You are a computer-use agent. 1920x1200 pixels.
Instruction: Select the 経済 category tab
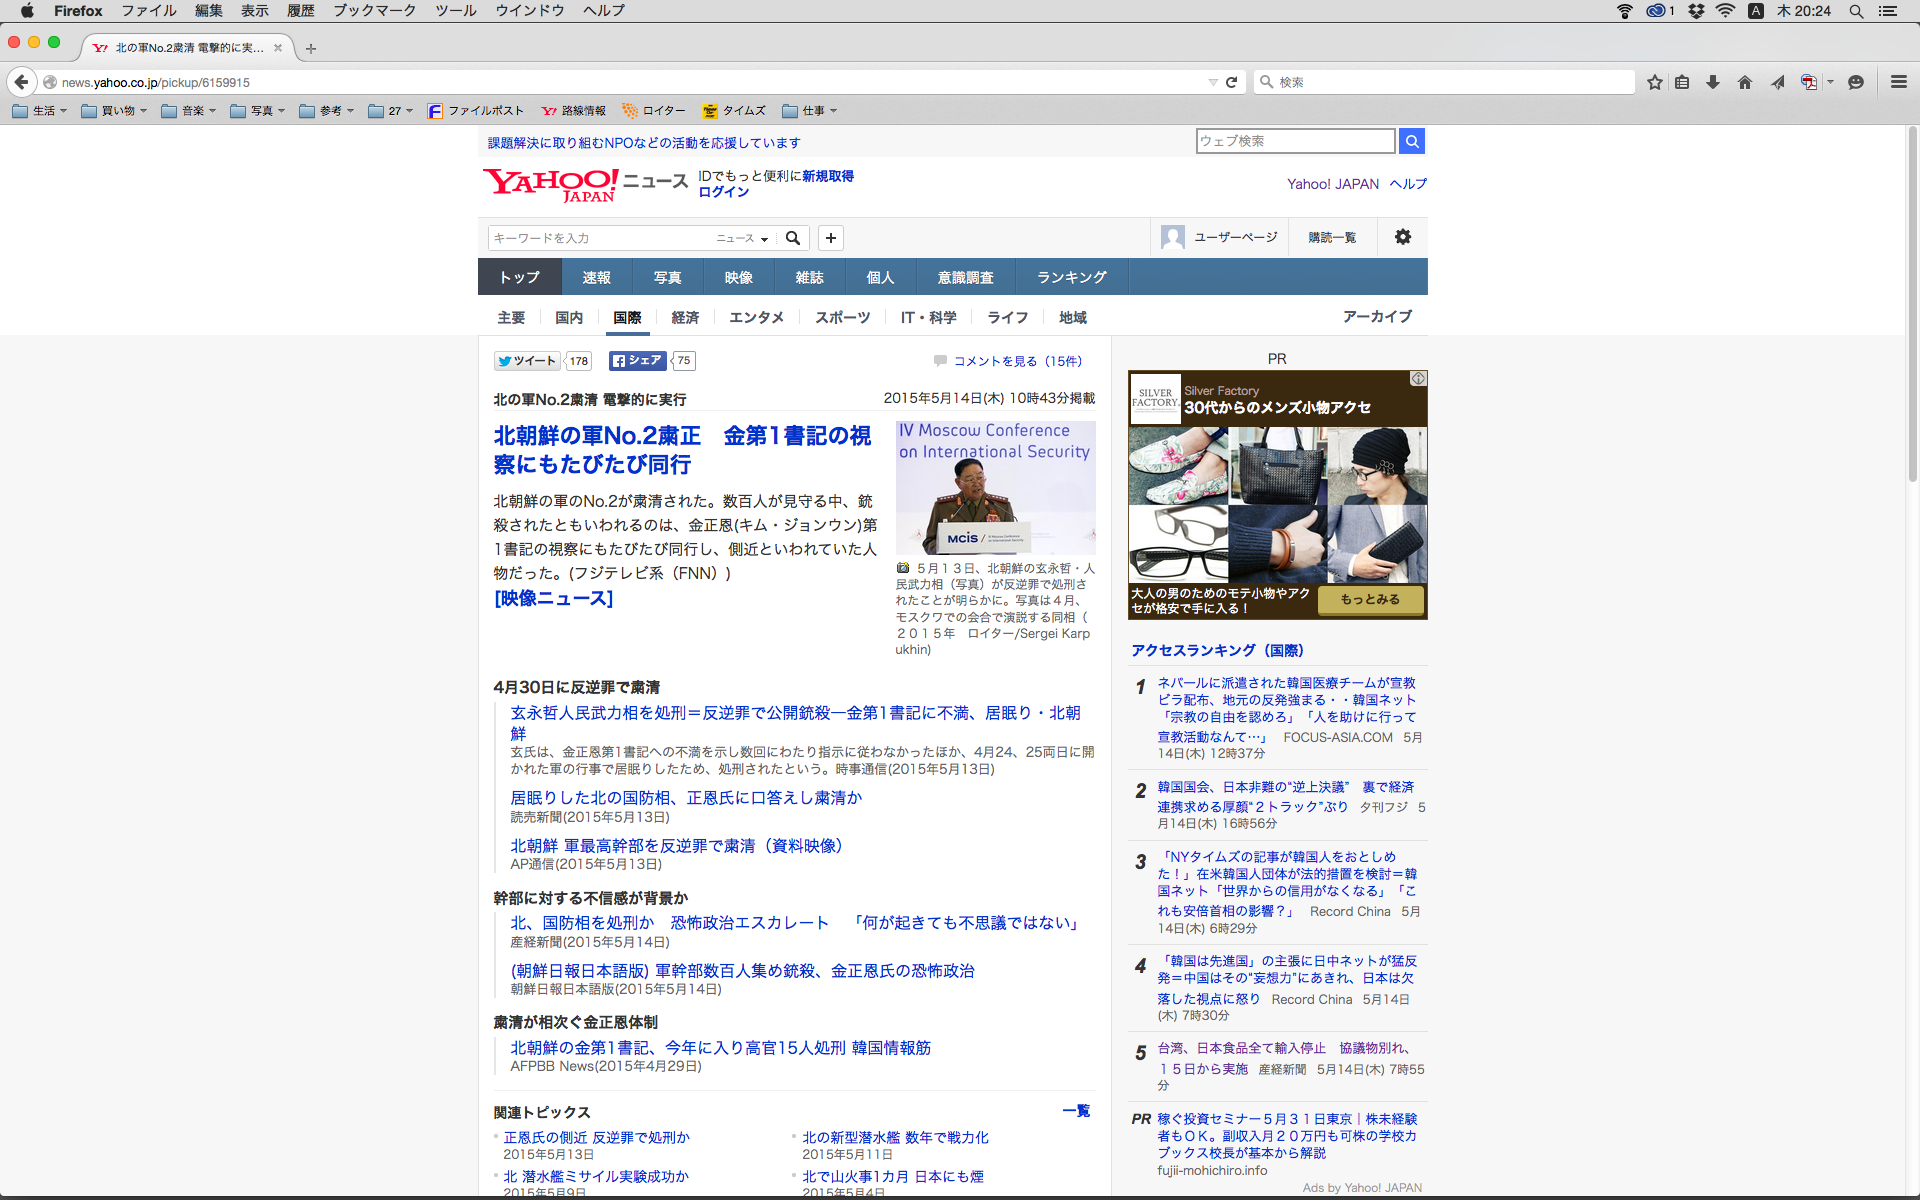[685, 317]
